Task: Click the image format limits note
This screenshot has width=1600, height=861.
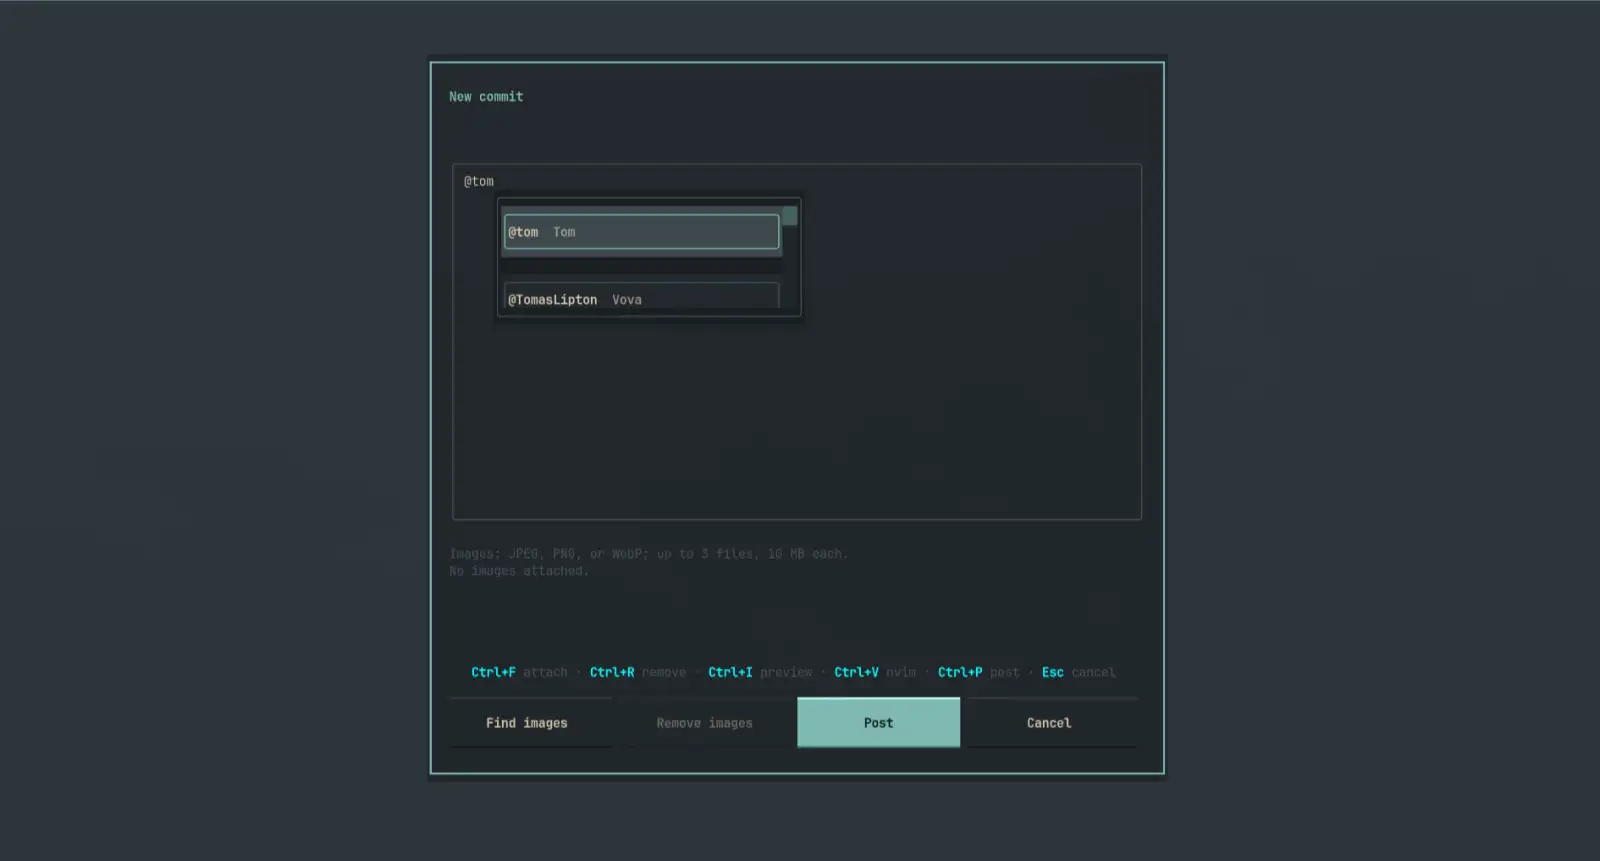Action: coord(648,553)
